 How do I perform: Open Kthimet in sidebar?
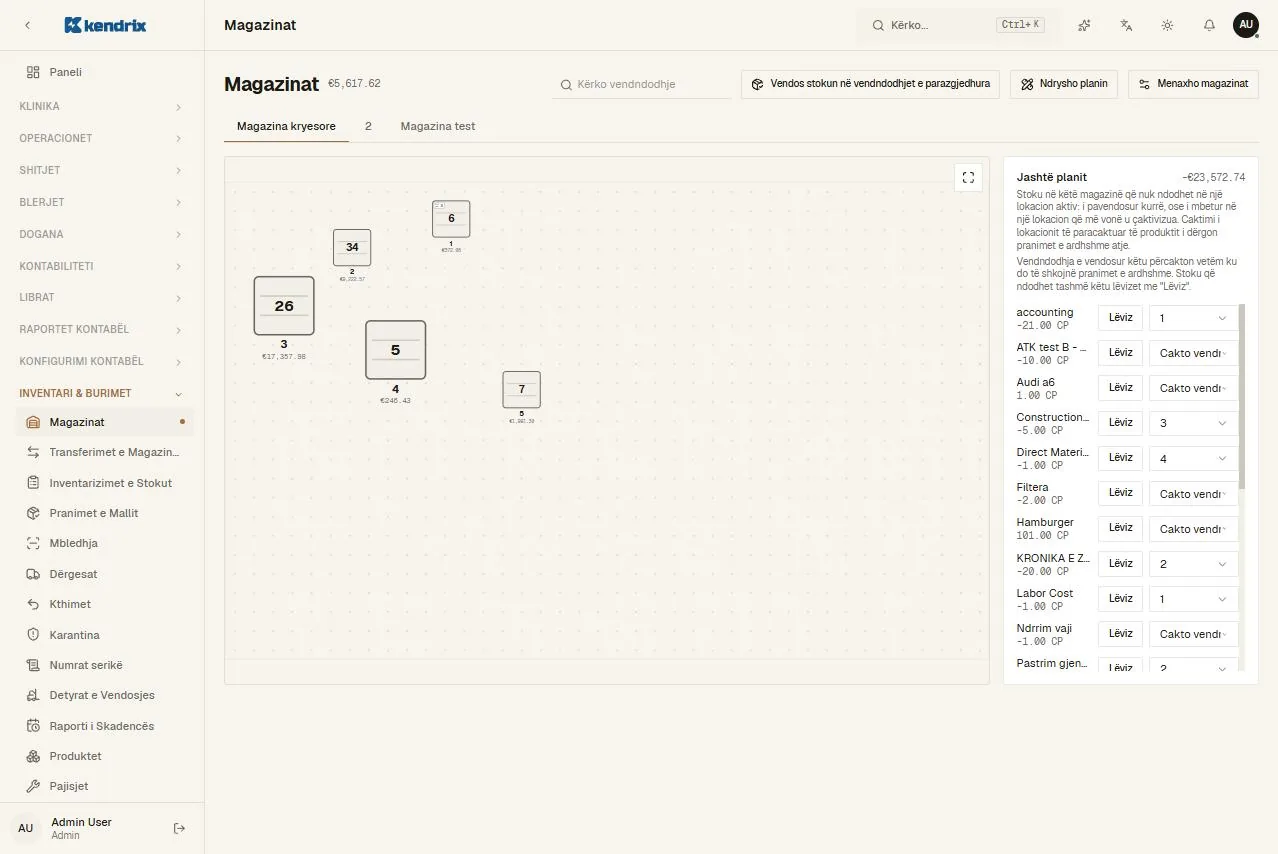tap(102, 604)
